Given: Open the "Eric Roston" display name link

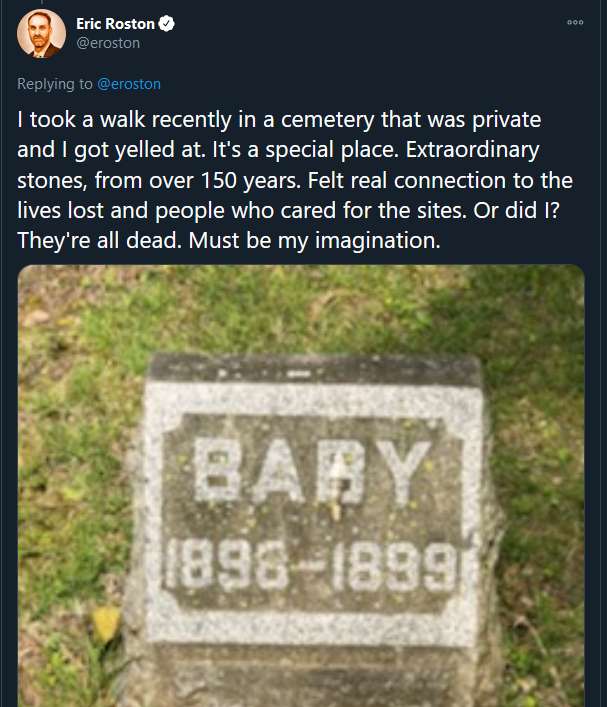Looking at the screenshot, I should pos(115,24).
